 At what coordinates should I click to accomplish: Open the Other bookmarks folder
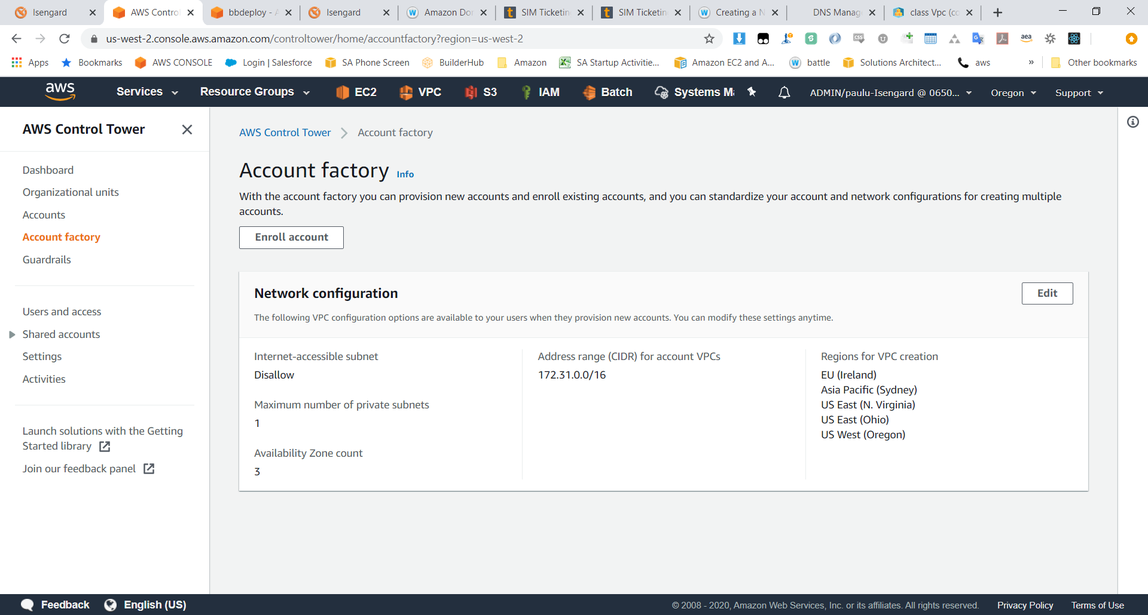1094,62
